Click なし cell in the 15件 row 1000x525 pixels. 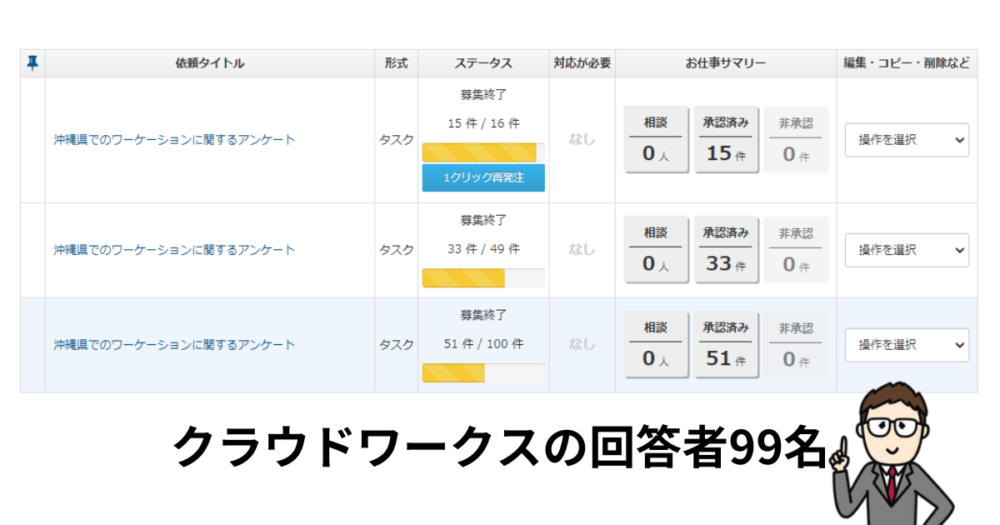pos(582,139)
